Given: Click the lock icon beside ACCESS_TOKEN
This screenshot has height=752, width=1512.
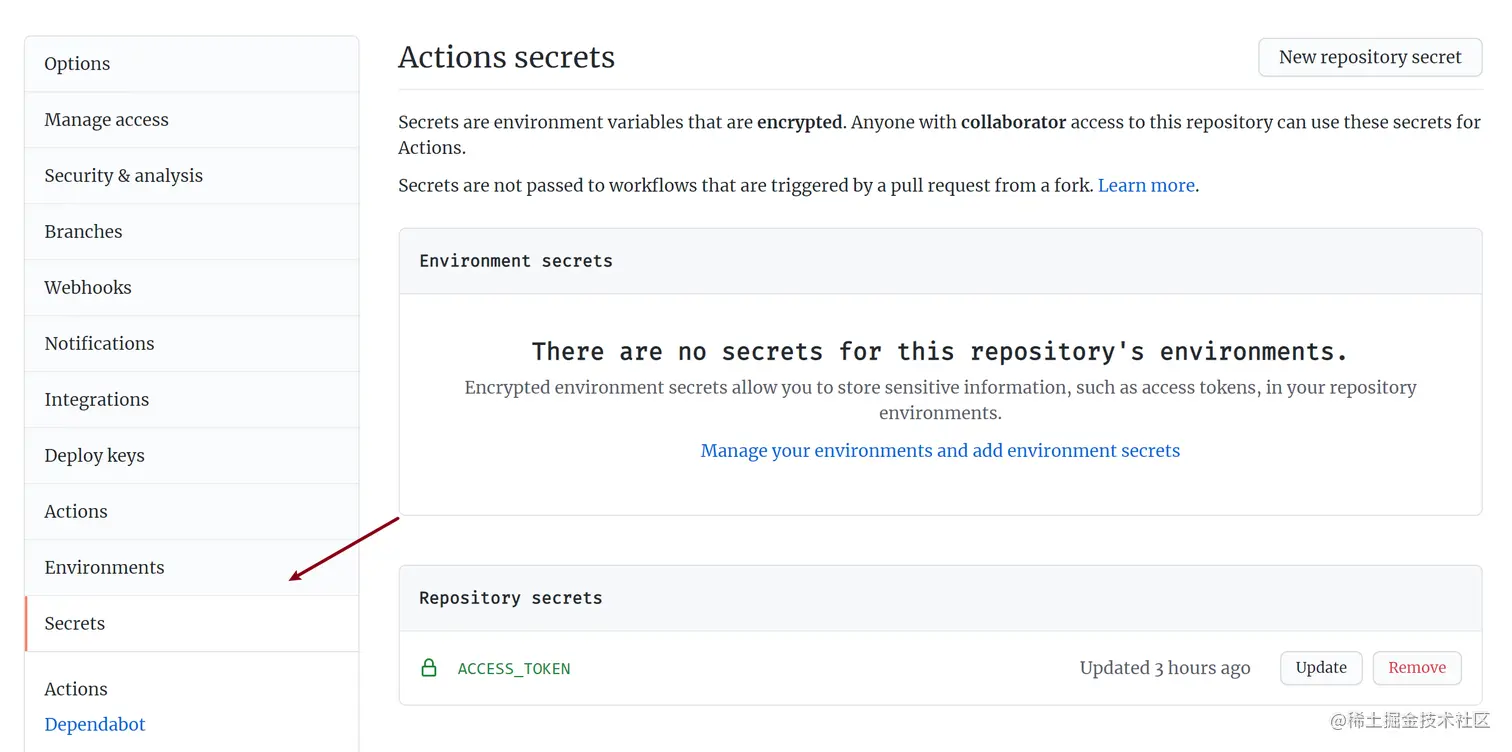Looking at the screenshot, I should click(x=429, y=668).
